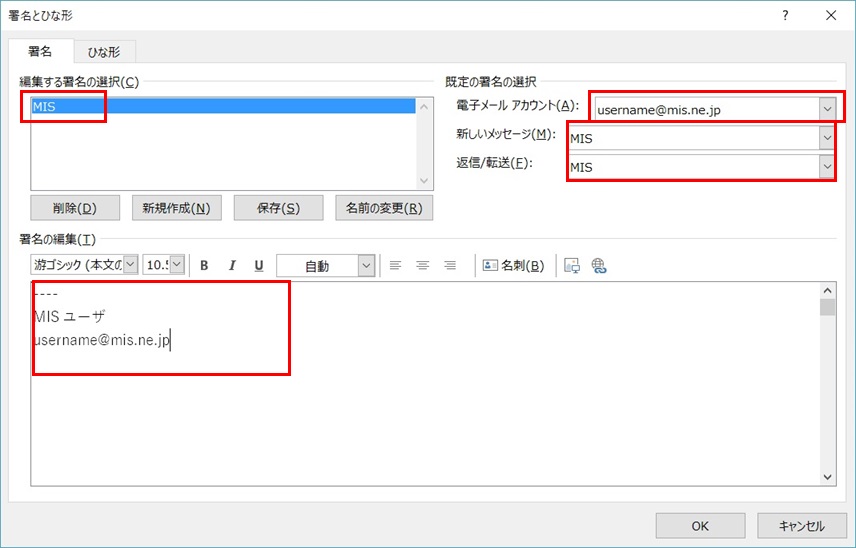Close the 署名とひな形 dialog
This screenshot has width=856, height=548.
tap(831, 15)
